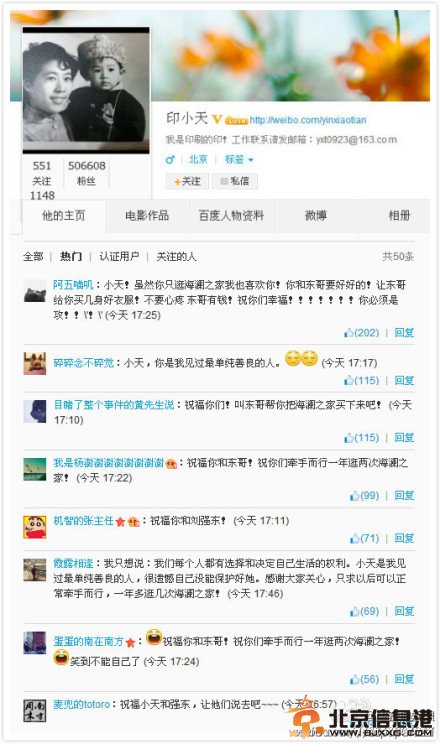
Task: Follow user with the +关注 button
Action: pyautogui.click(x=187, y=181)
